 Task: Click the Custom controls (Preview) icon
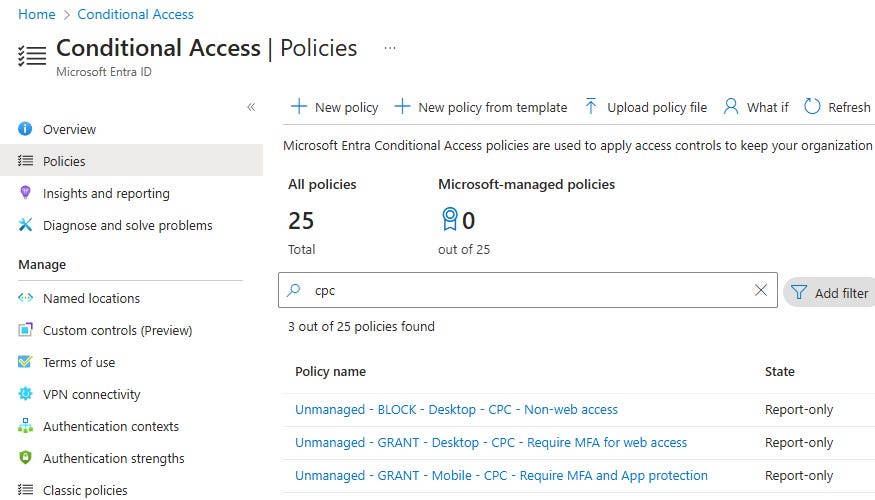coord(26,330)
